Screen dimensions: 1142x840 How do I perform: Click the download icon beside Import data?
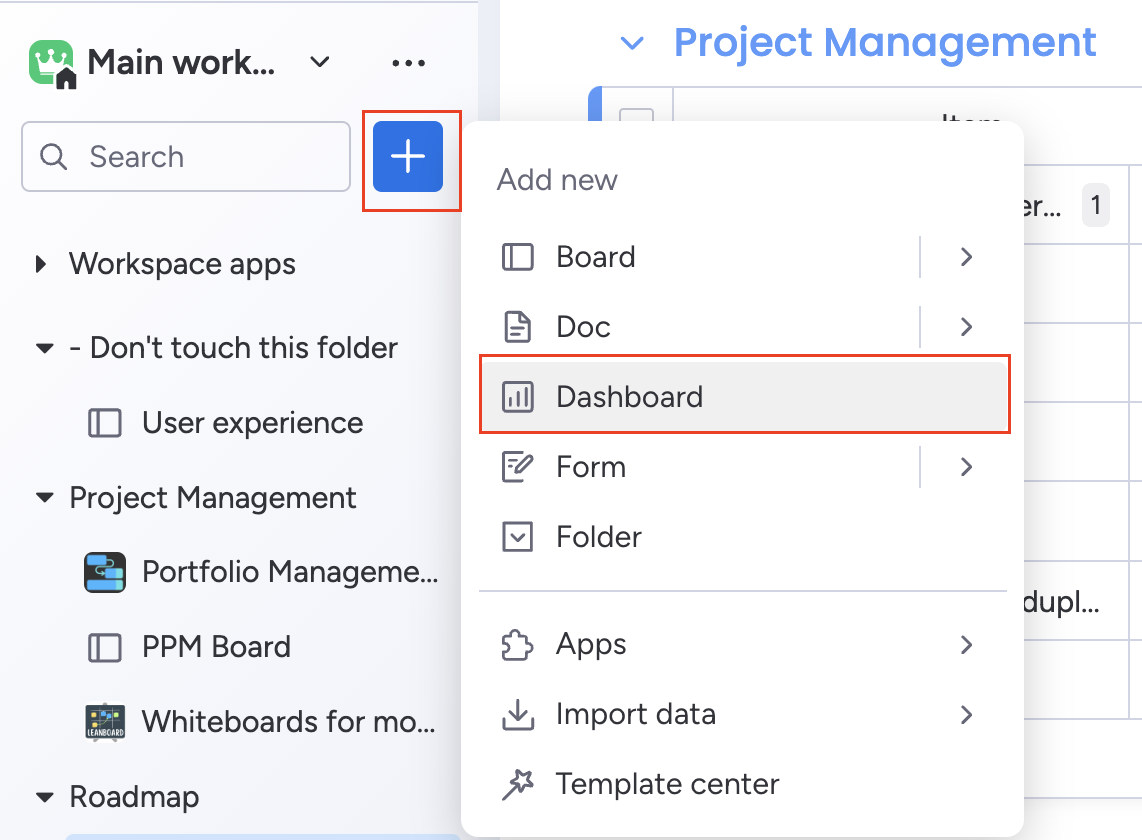pos(517,714)
